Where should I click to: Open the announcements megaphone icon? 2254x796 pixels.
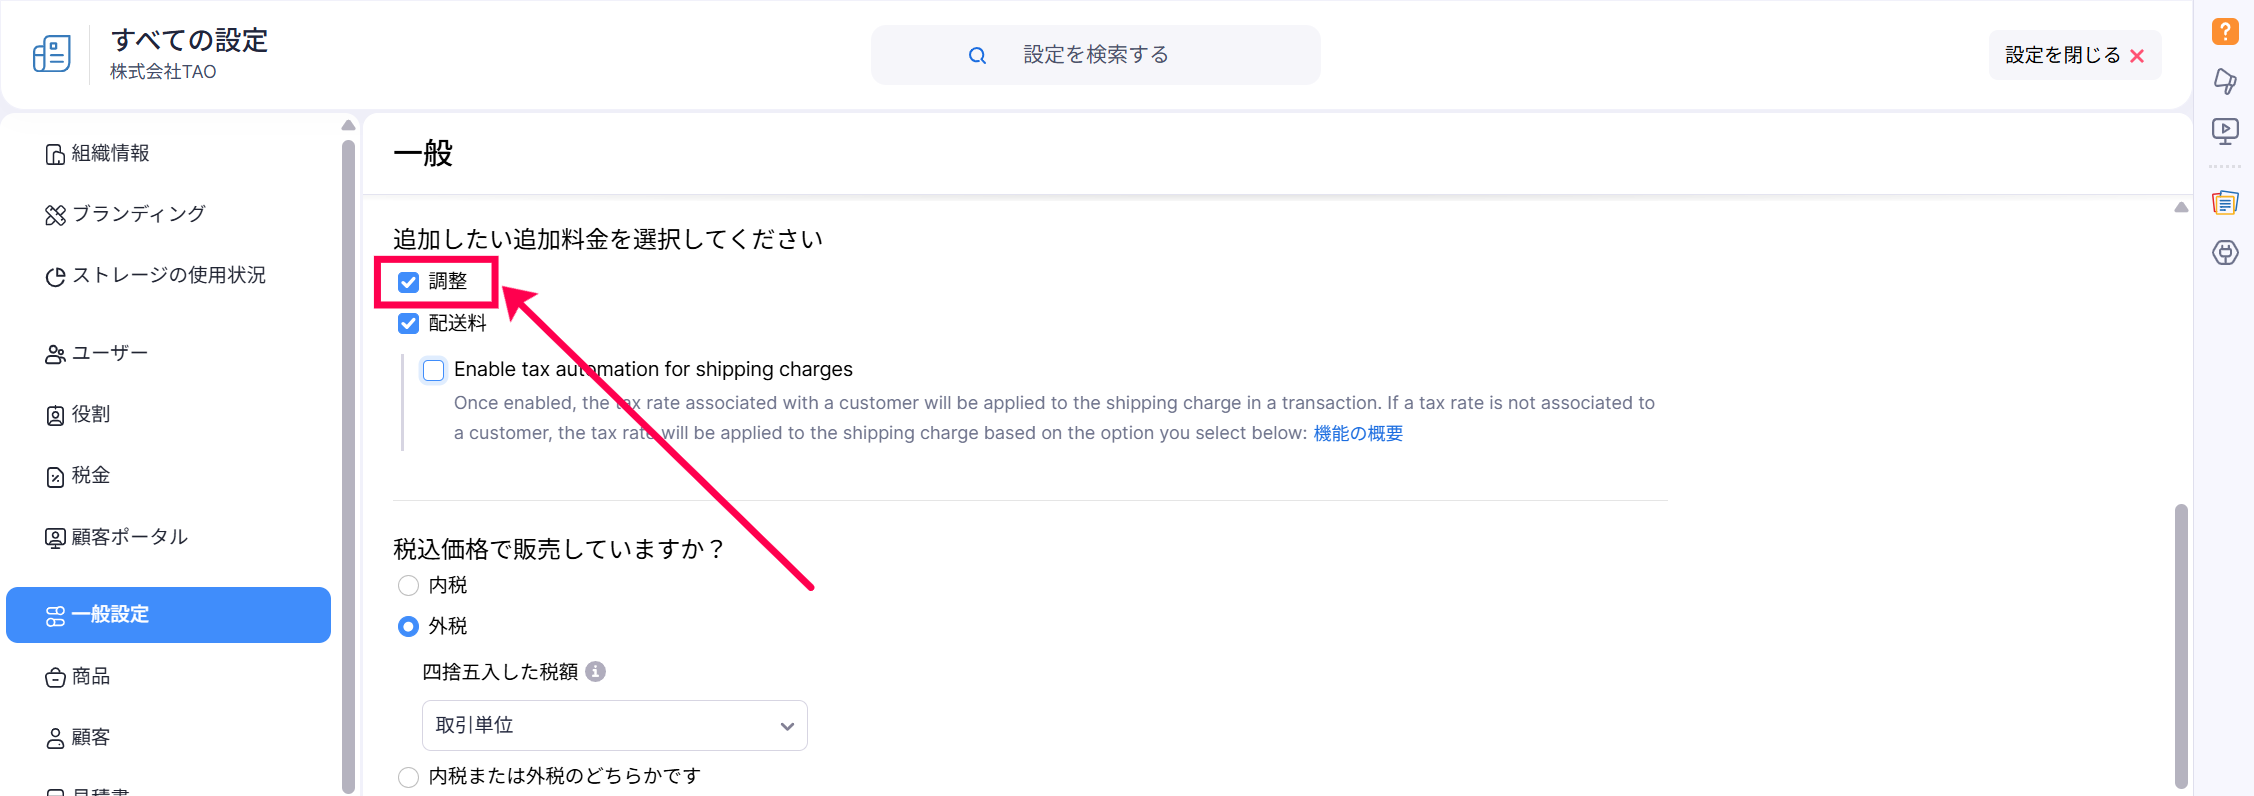2225,81
